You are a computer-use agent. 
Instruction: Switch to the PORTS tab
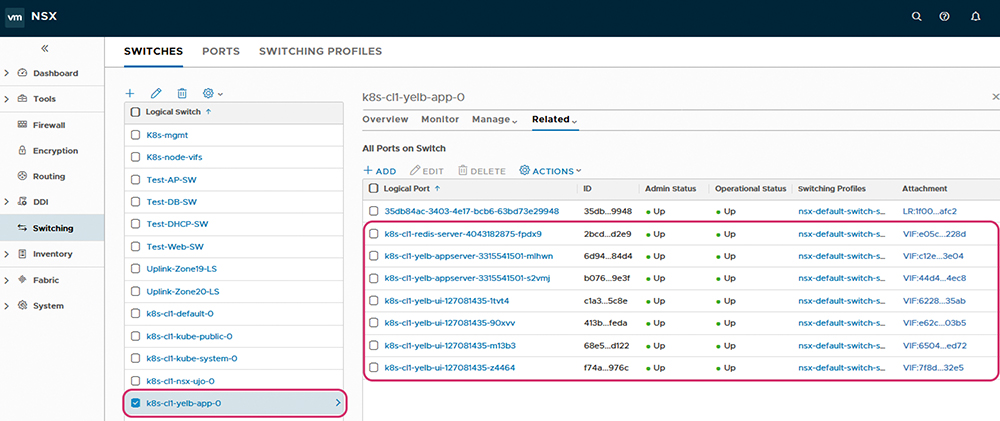(x=221, y=52)
